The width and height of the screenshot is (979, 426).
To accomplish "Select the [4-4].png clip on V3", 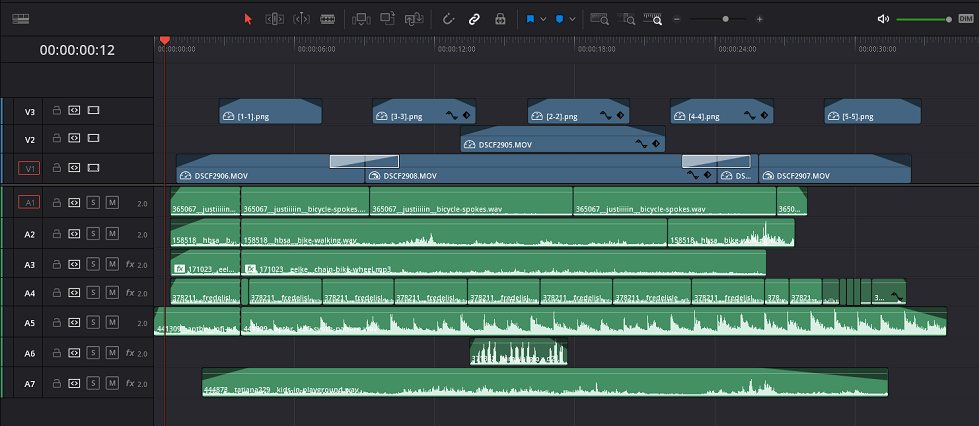I will pyautogui.click(x=722, y=111).
